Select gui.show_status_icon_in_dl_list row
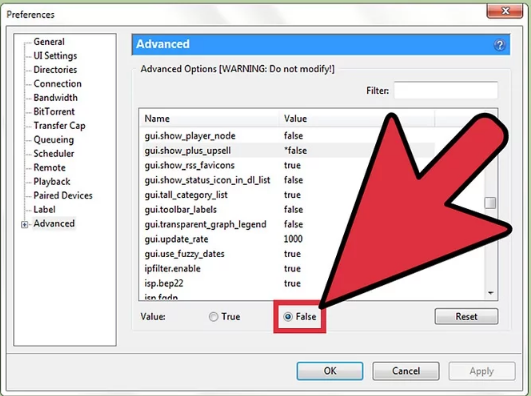 286,180
